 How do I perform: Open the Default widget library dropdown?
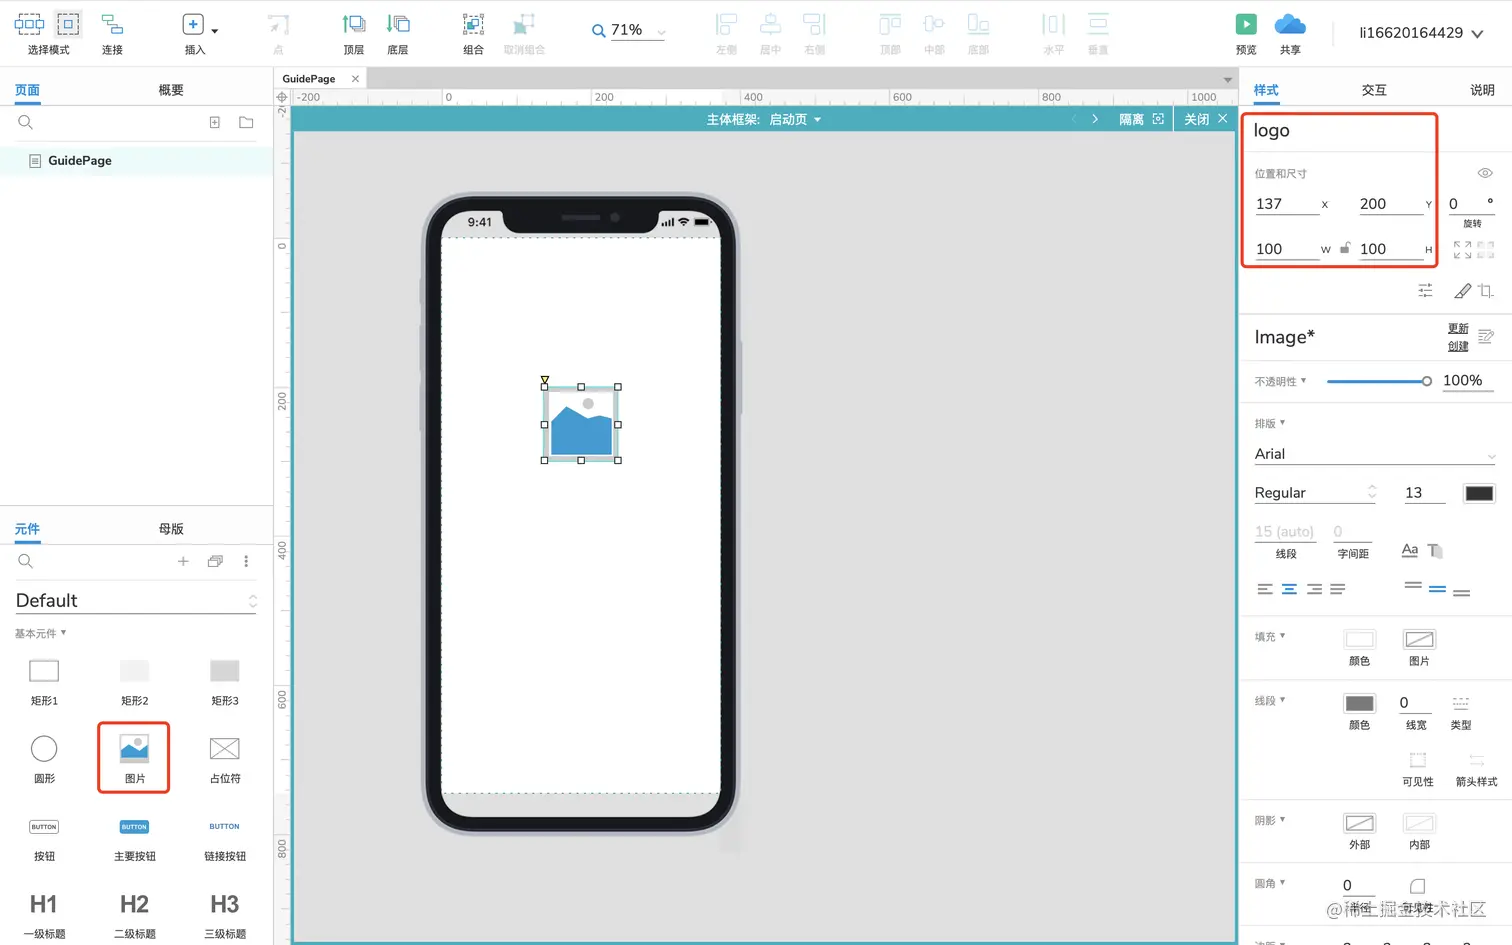136,600
